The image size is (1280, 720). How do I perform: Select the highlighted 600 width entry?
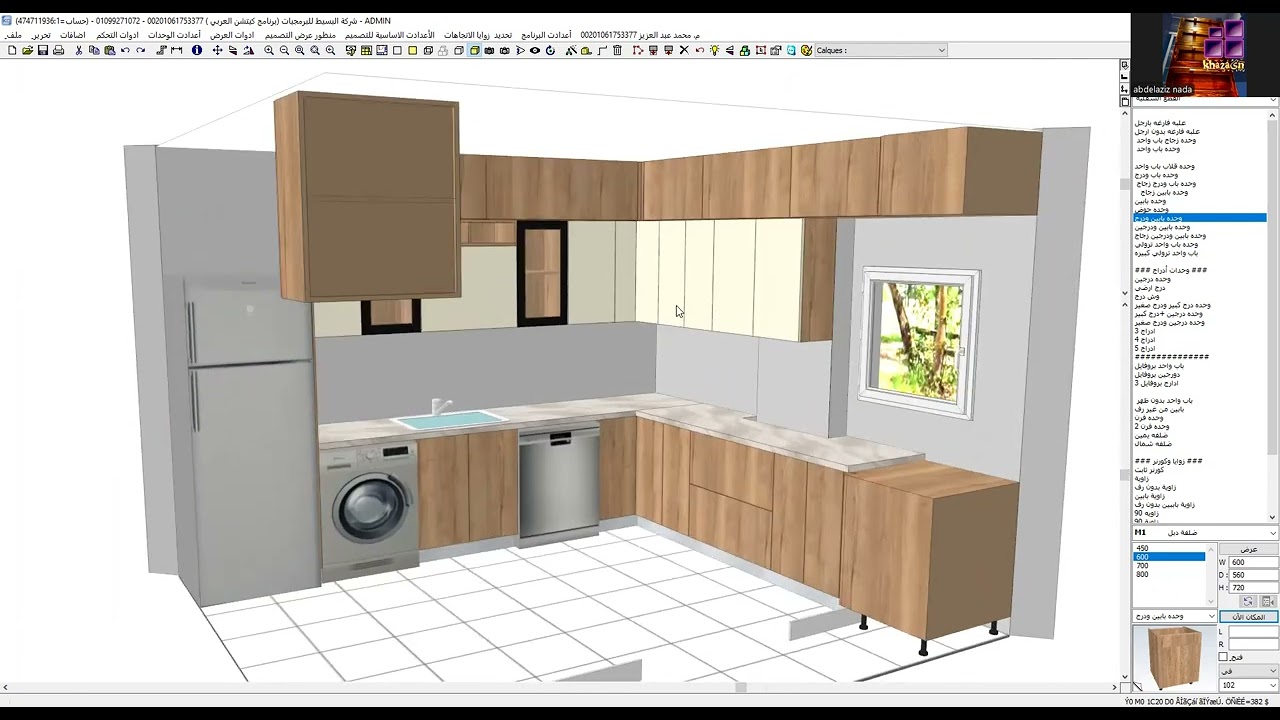coord(1168,557)
